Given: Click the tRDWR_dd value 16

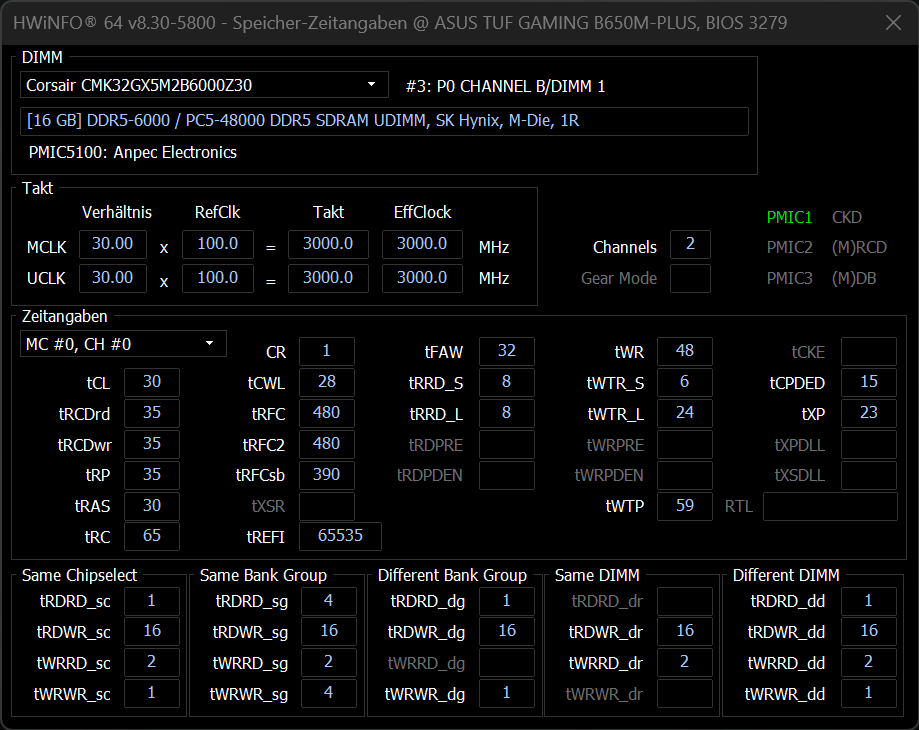Looking at the screenshot, I should click(x=869, y=632).
